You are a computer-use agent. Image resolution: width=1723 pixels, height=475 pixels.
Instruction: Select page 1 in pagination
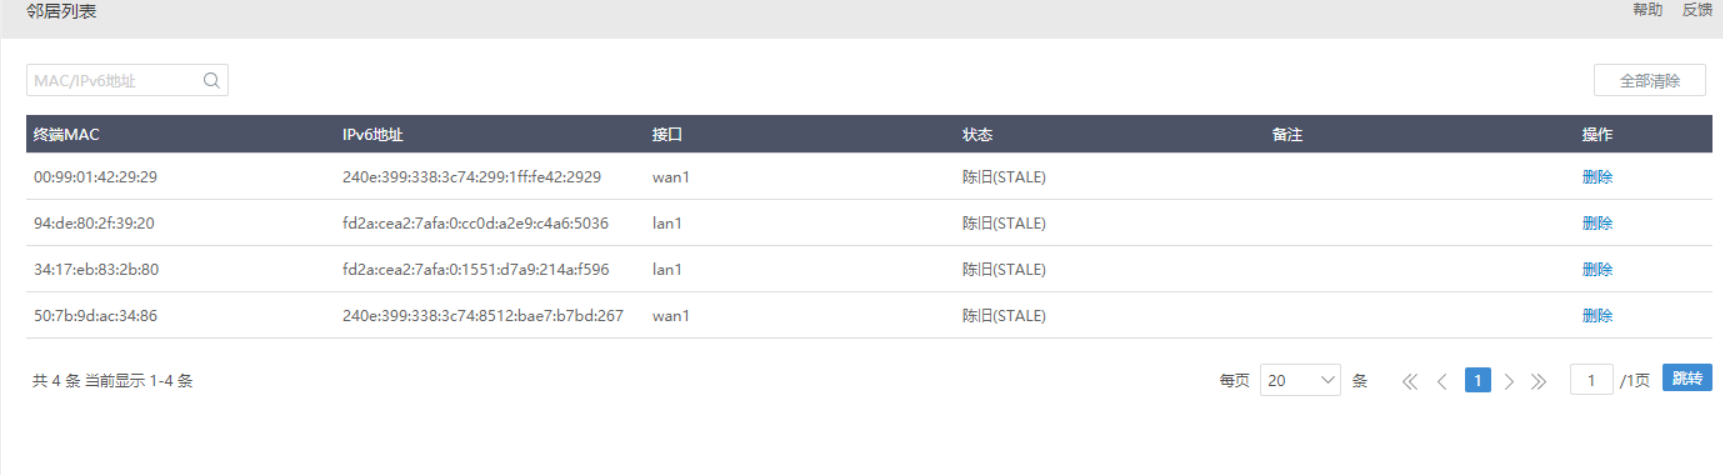tap(1477, 380)
